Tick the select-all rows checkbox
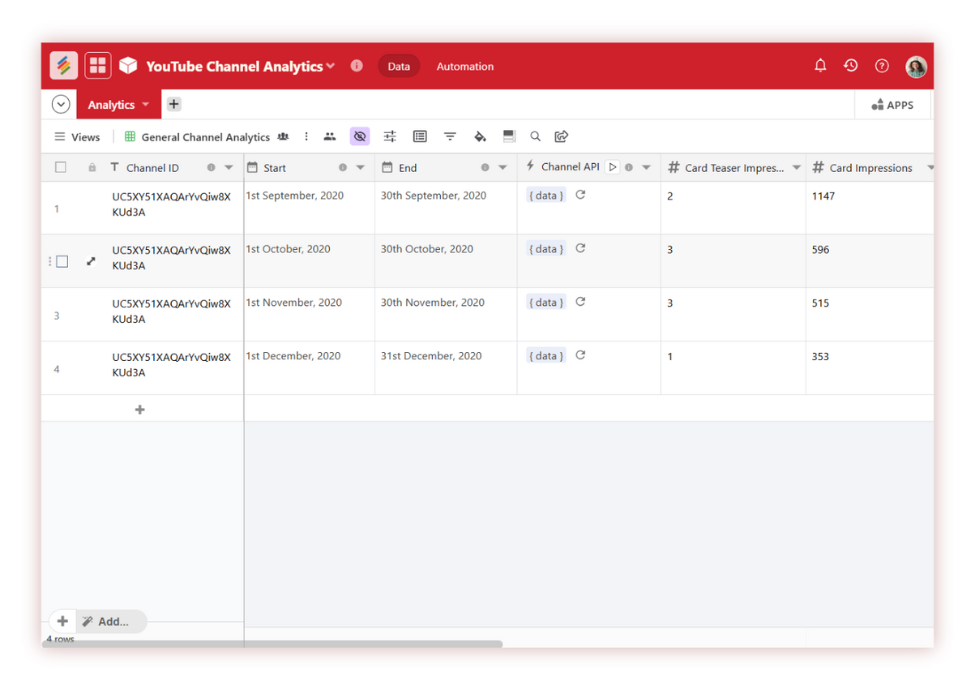The height and width of the screenshot is (690, 975). [60, 167]
